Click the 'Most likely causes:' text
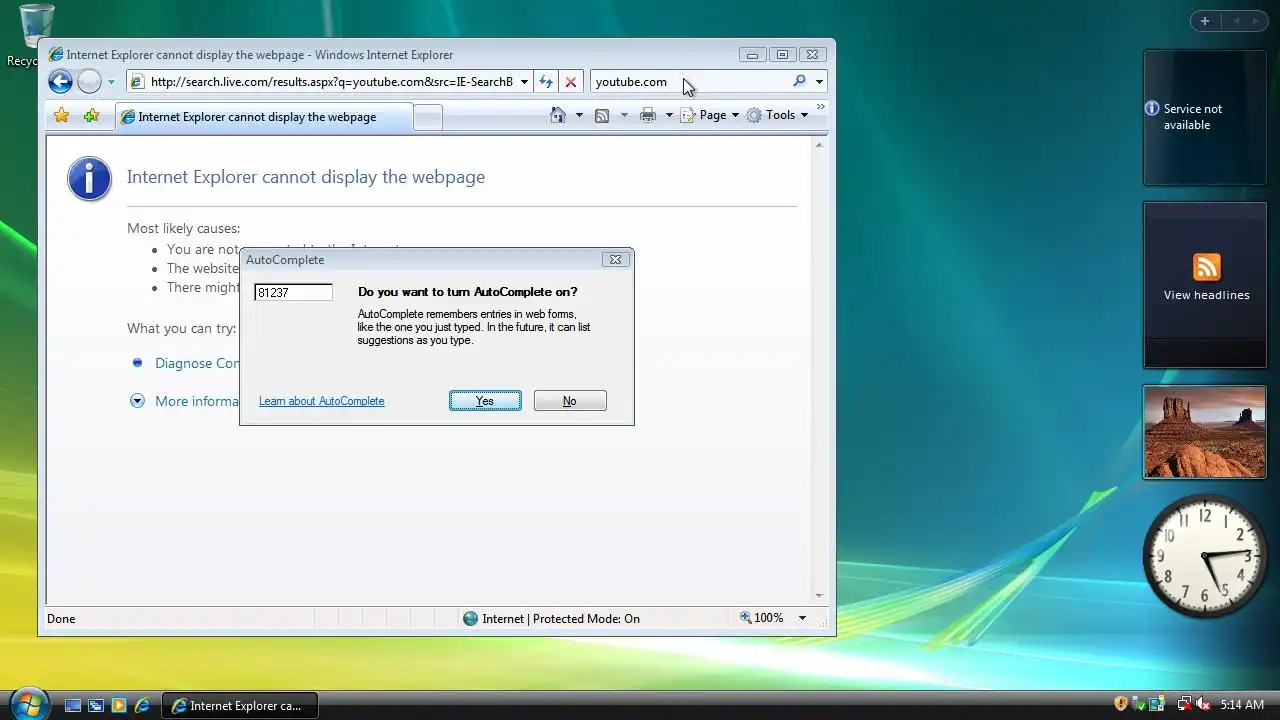Screen dimensions: 1280x720 click(183, 228)
